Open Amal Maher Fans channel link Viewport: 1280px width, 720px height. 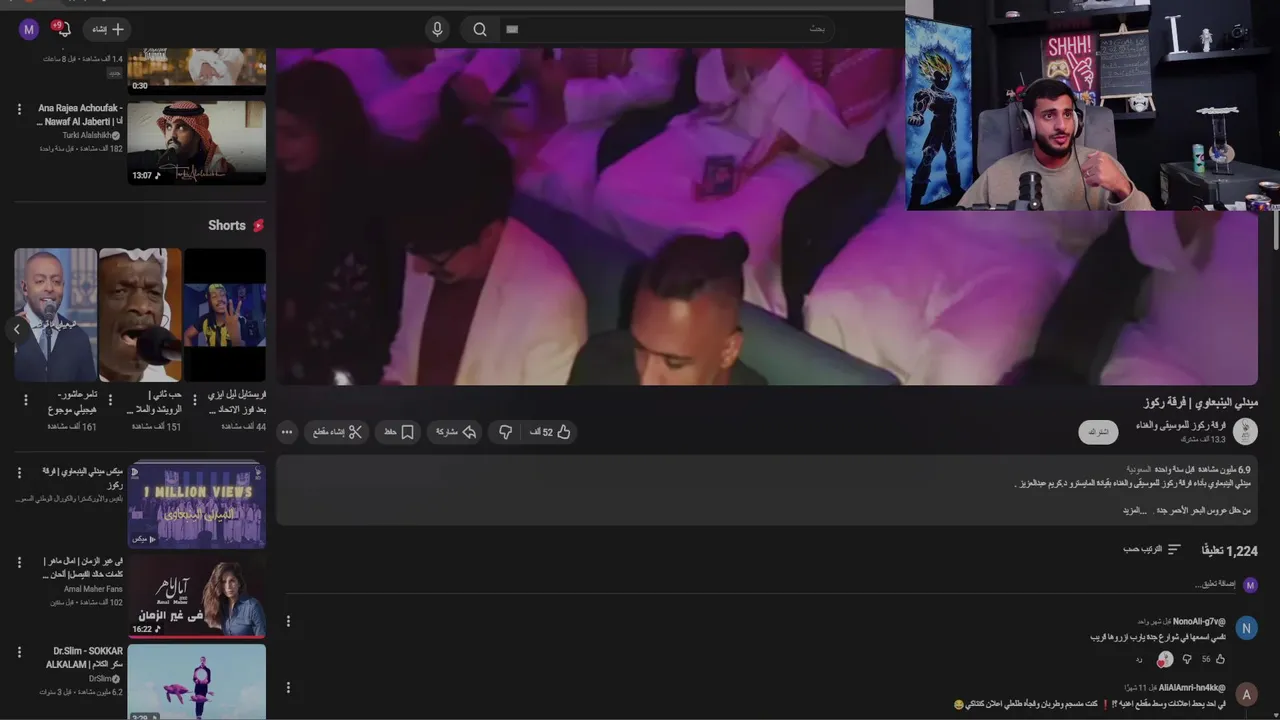94,589
